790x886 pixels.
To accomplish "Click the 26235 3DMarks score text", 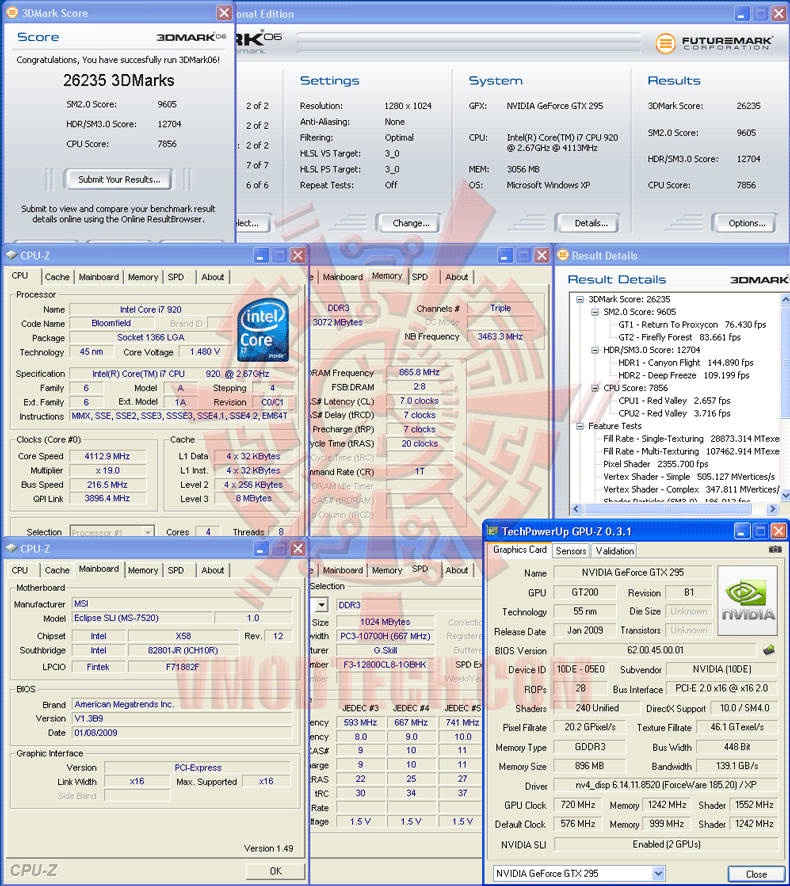I will [119, 80].
